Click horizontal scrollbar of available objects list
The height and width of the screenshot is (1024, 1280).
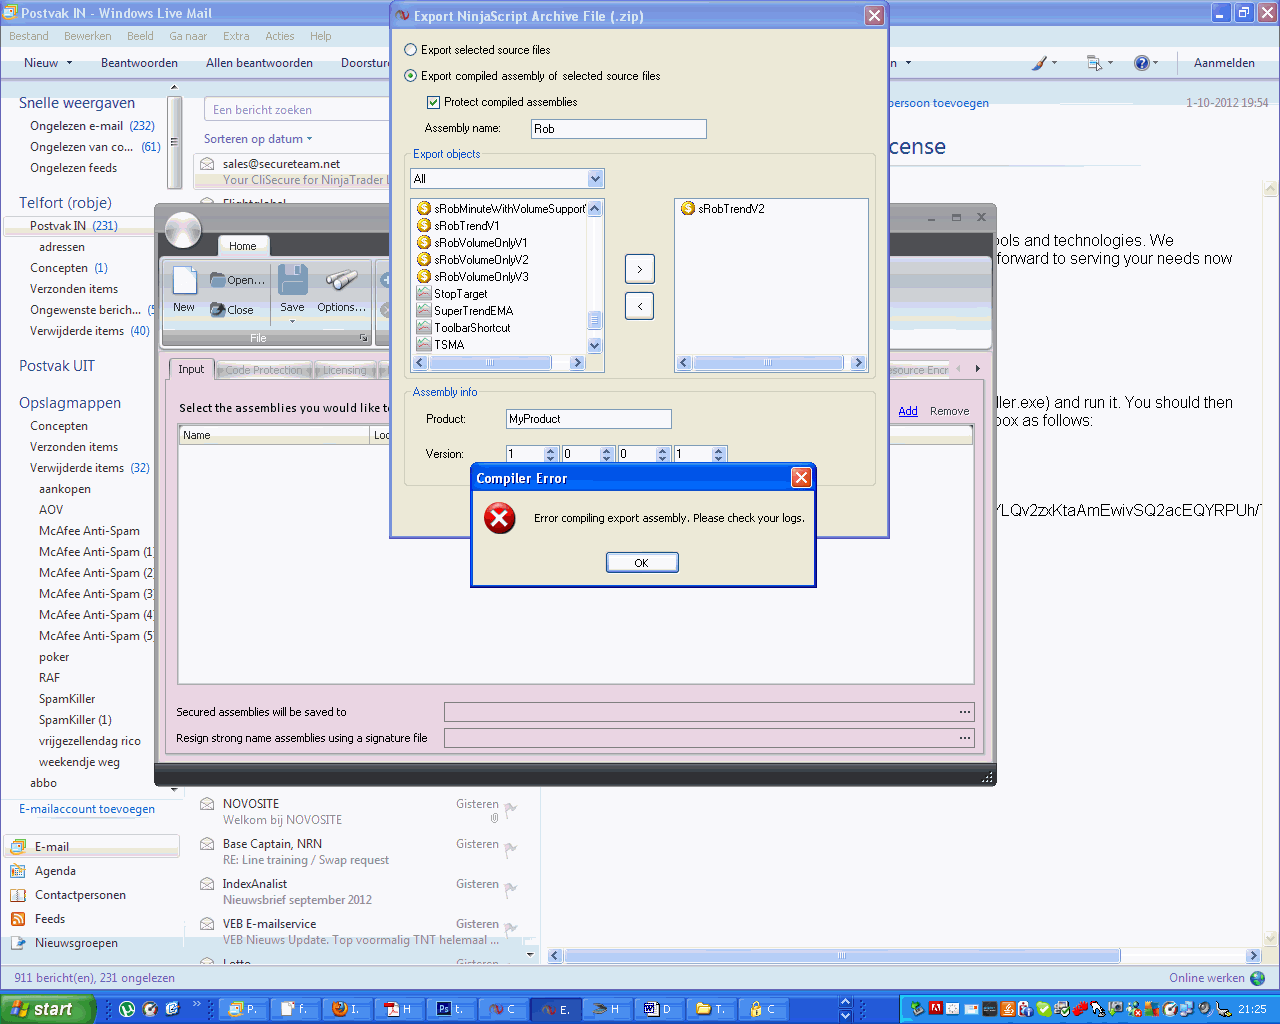pyautogui.click(x=498, y=363)
